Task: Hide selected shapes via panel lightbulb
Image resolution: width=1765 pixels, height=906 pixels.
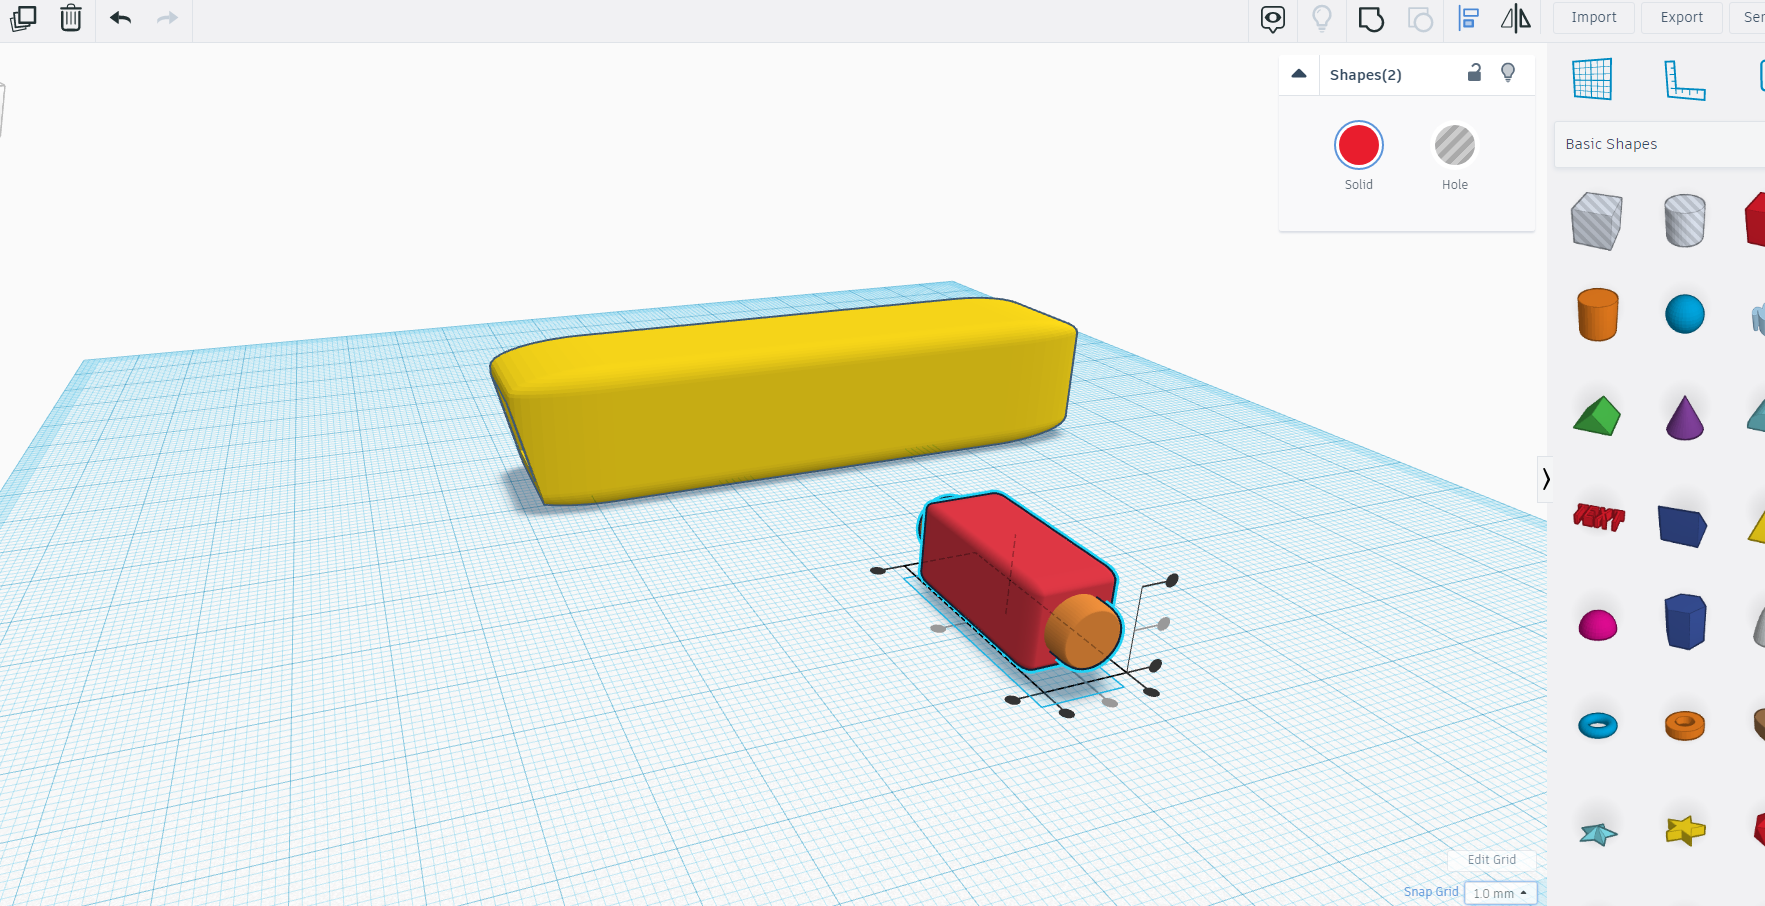Action: [x=1508, y=73]
